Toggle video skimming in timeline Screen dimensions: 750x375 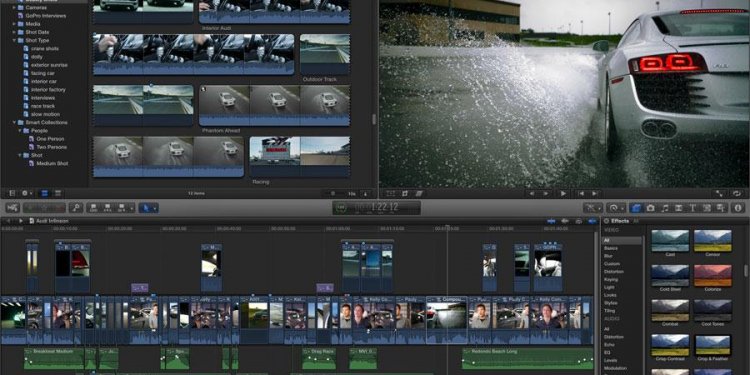551,221
